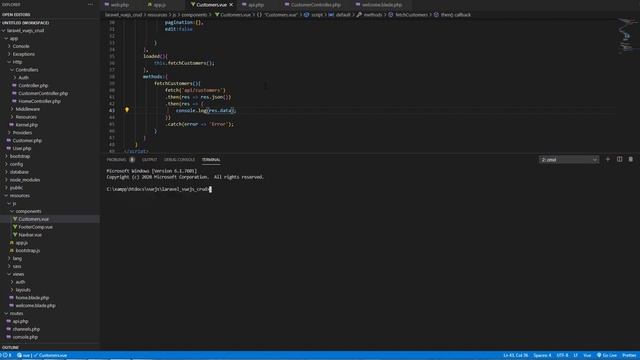
Task: Collapse the Controllers folder
Action: click(x=27, y=70)
